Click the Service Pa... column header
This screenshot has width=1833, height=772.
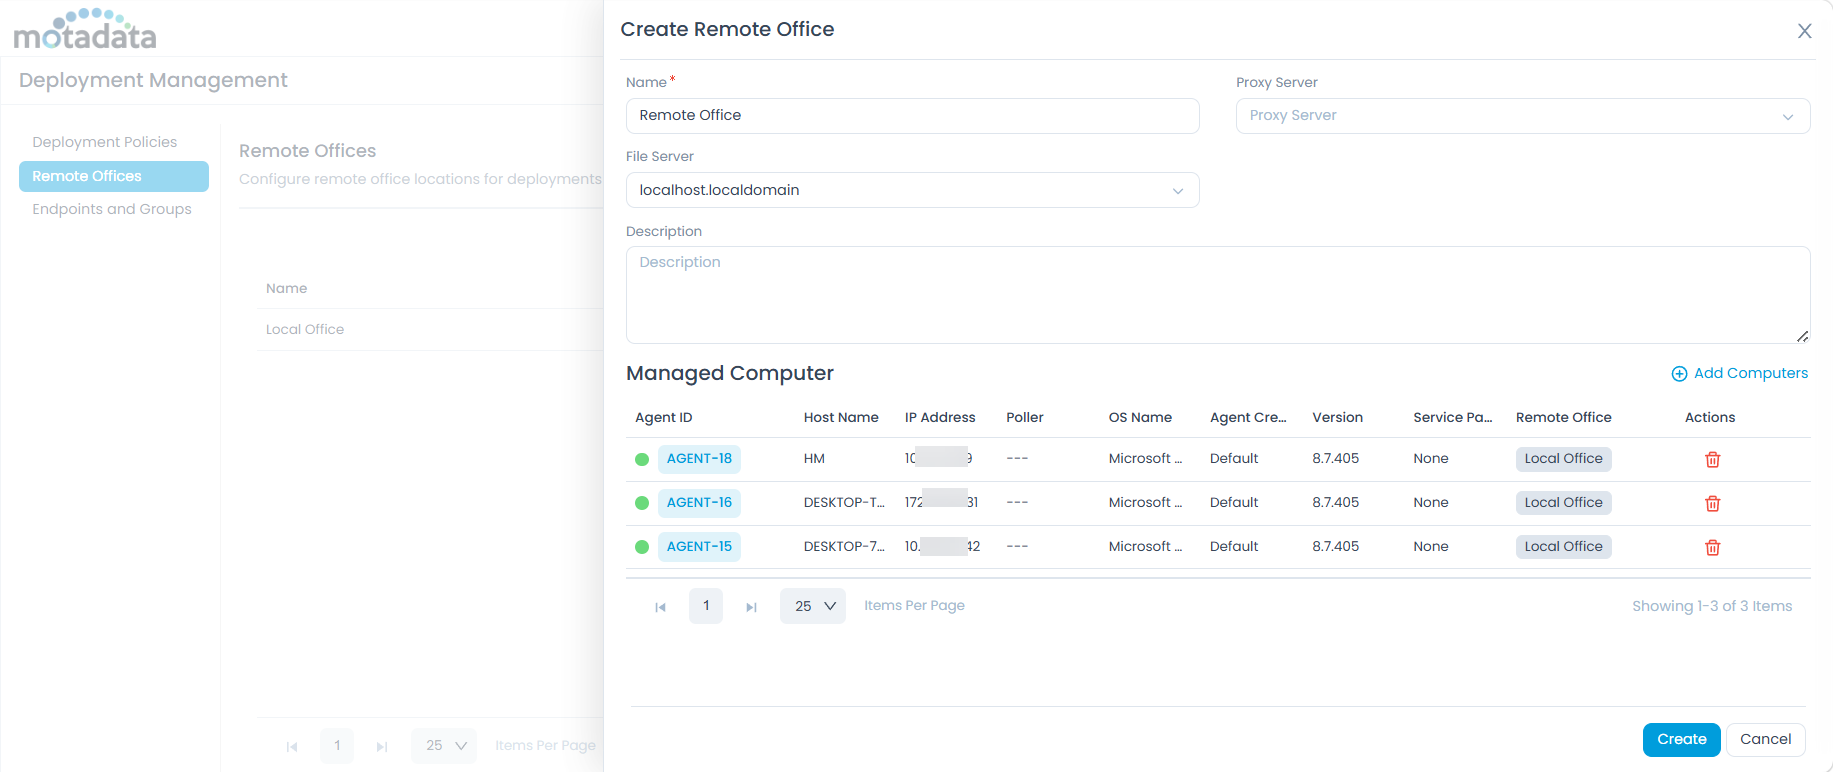(x=1452, y=418)
